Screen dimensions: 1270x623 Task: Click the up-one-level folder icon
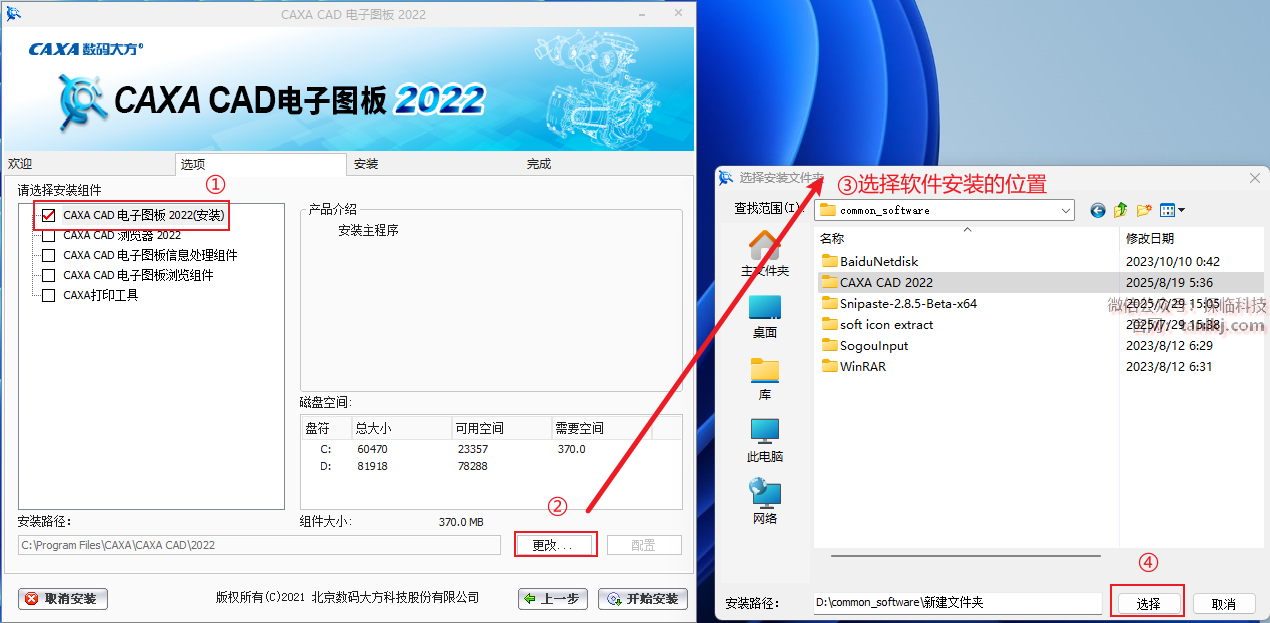(x=1121, y=210)
